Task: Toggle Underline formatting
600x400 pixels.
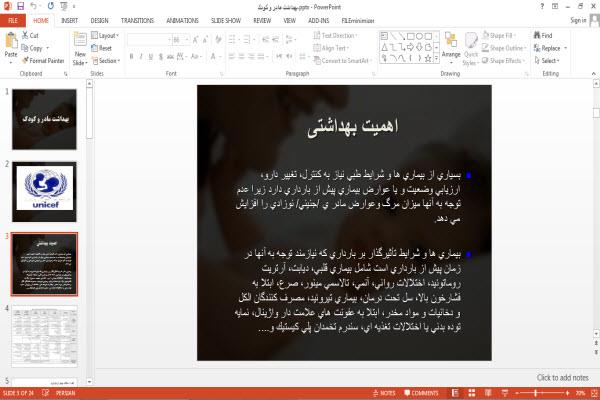Action: pyautogui.click(x=151, y=57)
